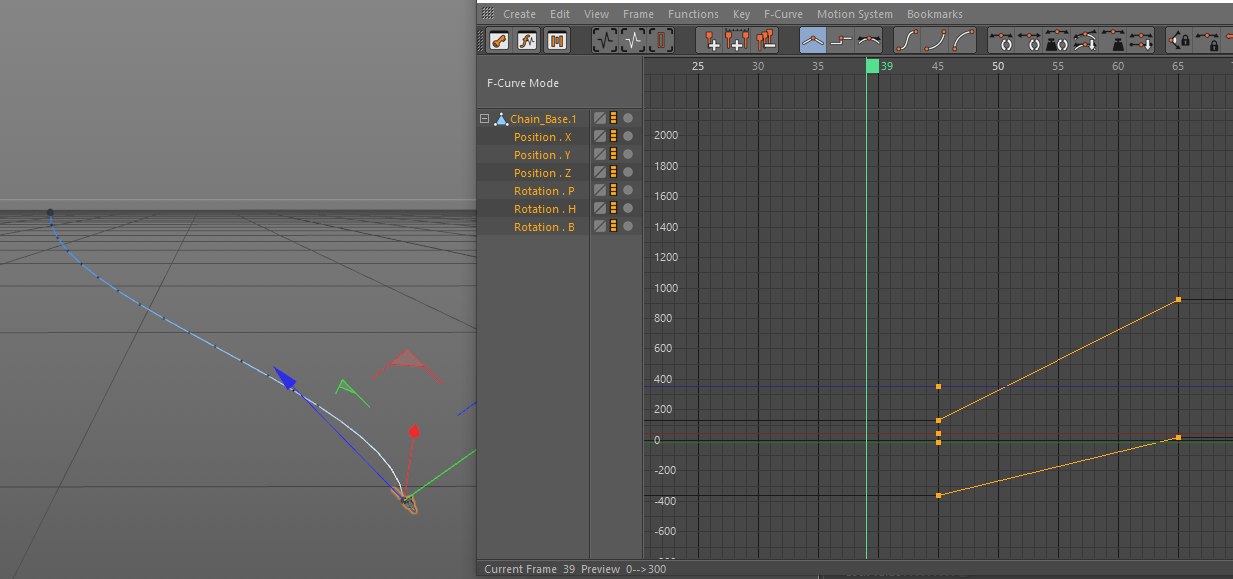Select the highest keyframe at frame 45

tap(938, 386)
